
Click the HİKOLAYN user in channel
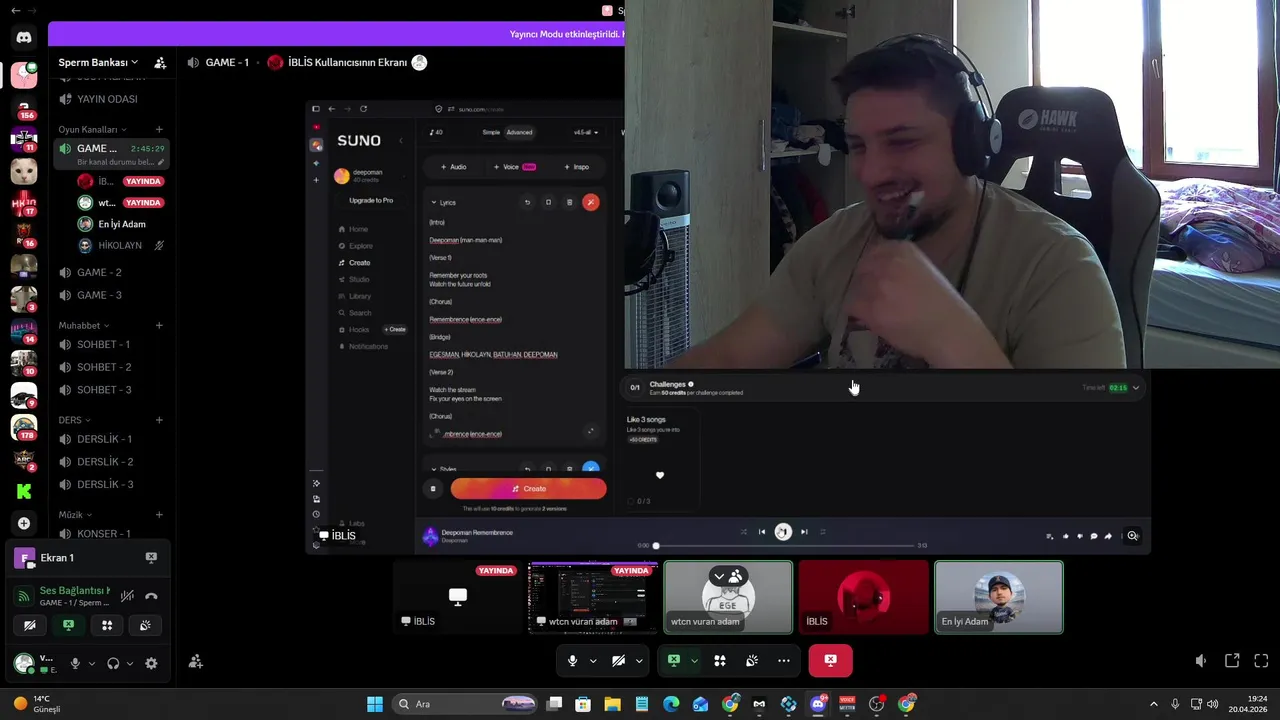click(x=120, y=245)
